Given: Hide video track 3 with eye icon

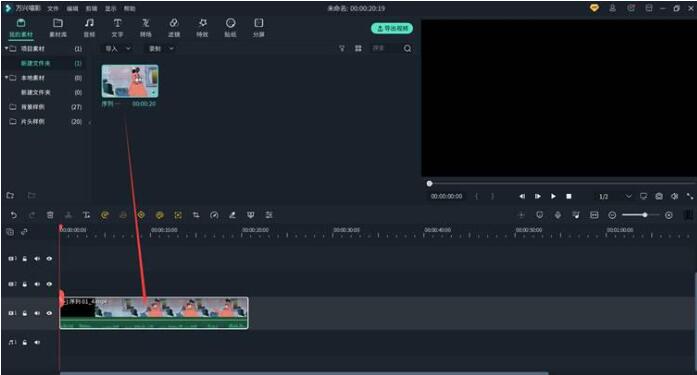Looking at the screenshot, I should (49, 259).
